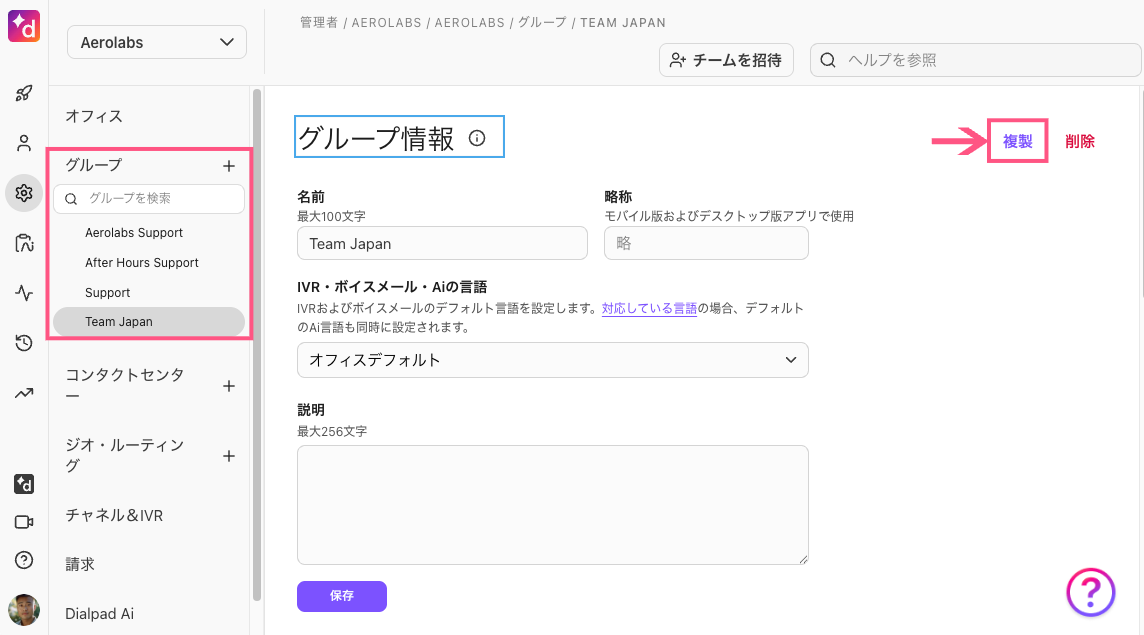This screenshot has height=635, width=1144.
Task: Open the 請求 billing menu item
Action: coord(80,564)
